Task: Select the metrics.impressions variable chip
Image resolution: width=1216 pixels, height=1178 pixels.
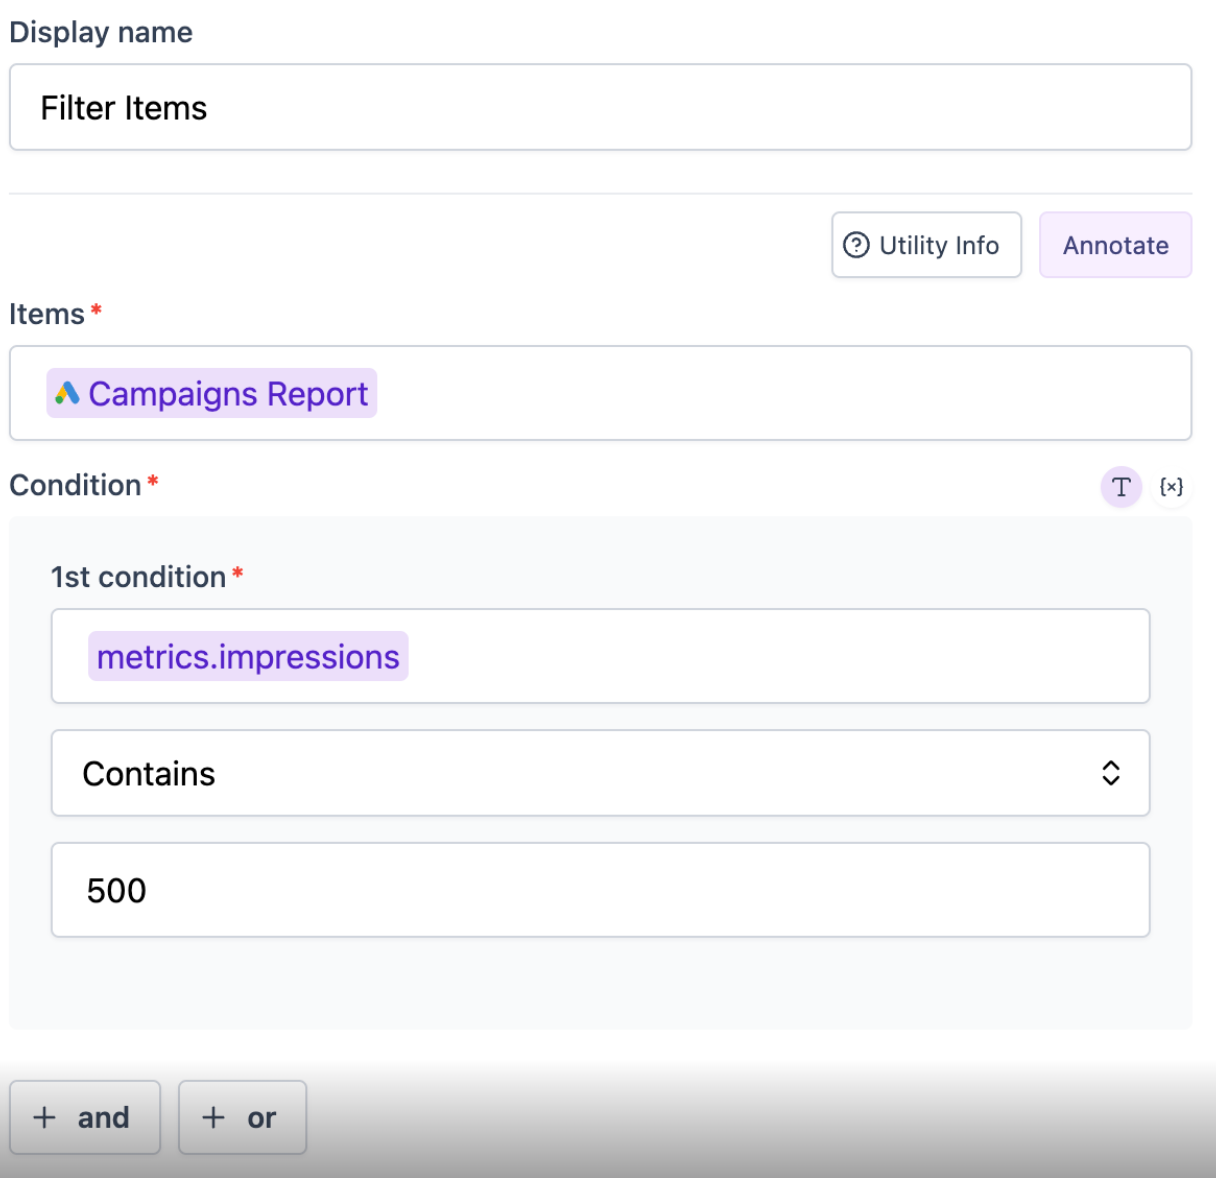Action: [x=248, y=657]
